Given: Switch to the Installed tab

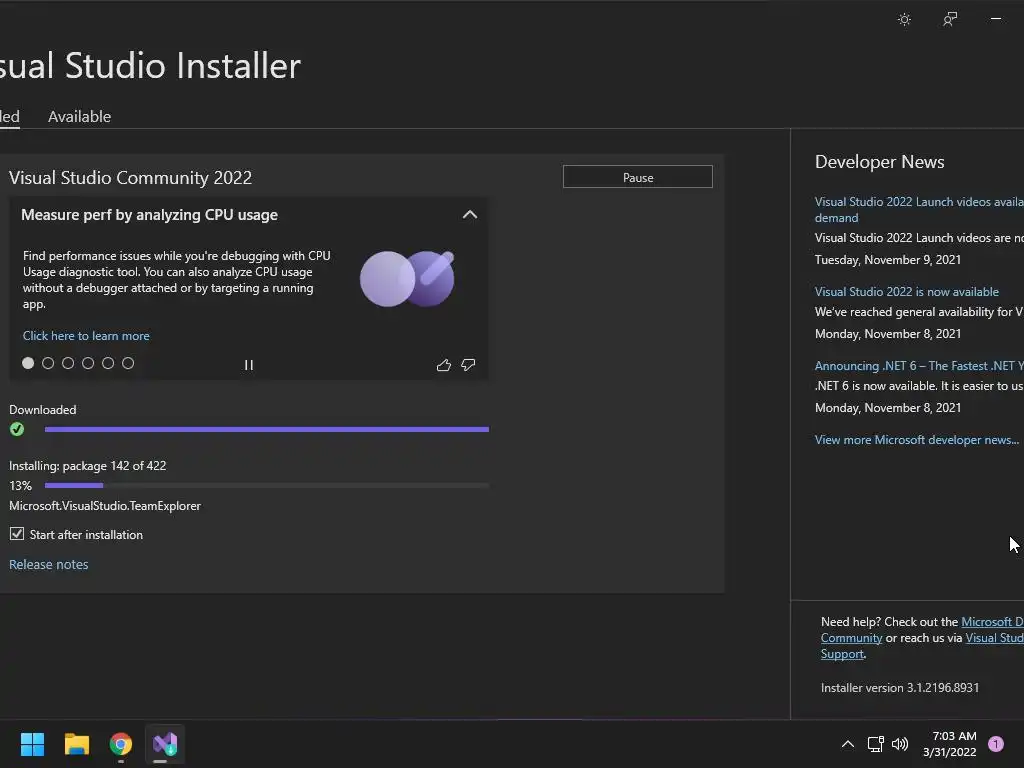Looking at the screenshot, I should click(x=10, y=116).
